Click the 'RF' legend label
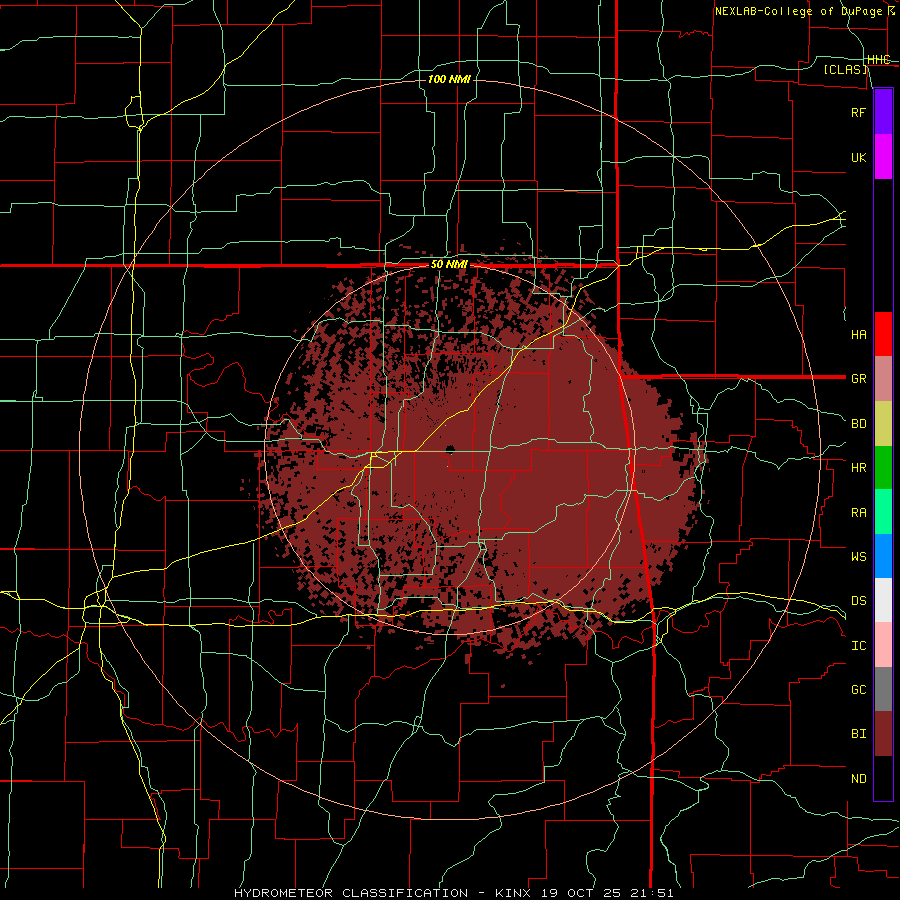 [x=859, y=112]
